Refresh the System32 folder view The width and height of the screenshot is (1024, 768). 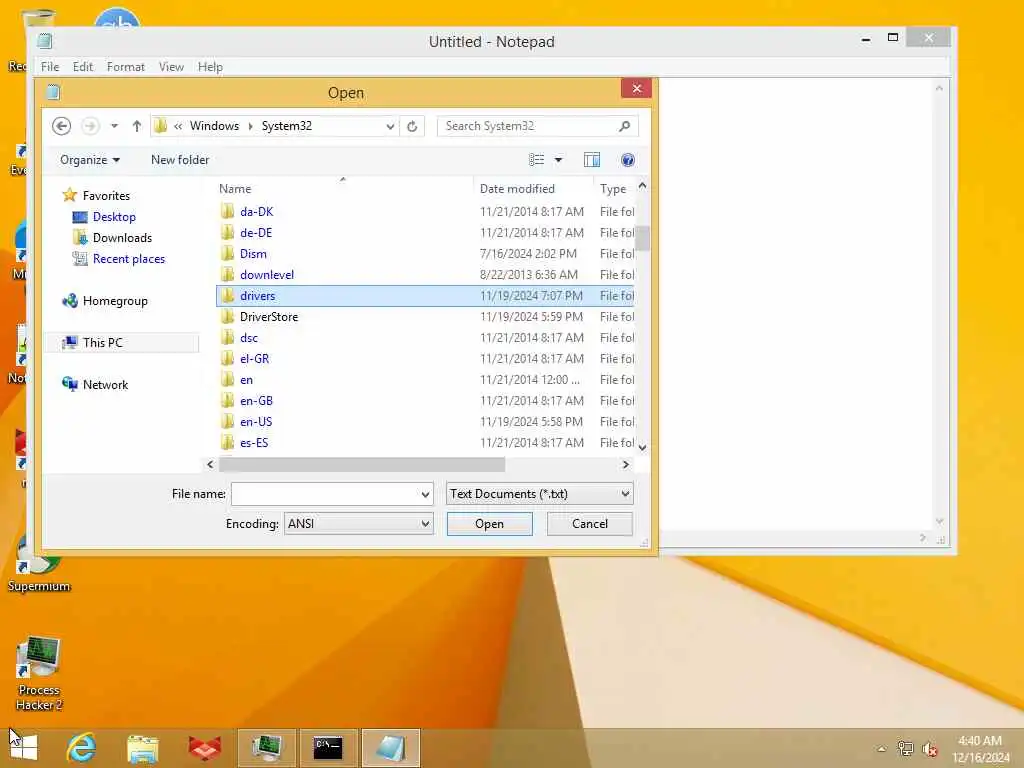[x=412, y=126]
